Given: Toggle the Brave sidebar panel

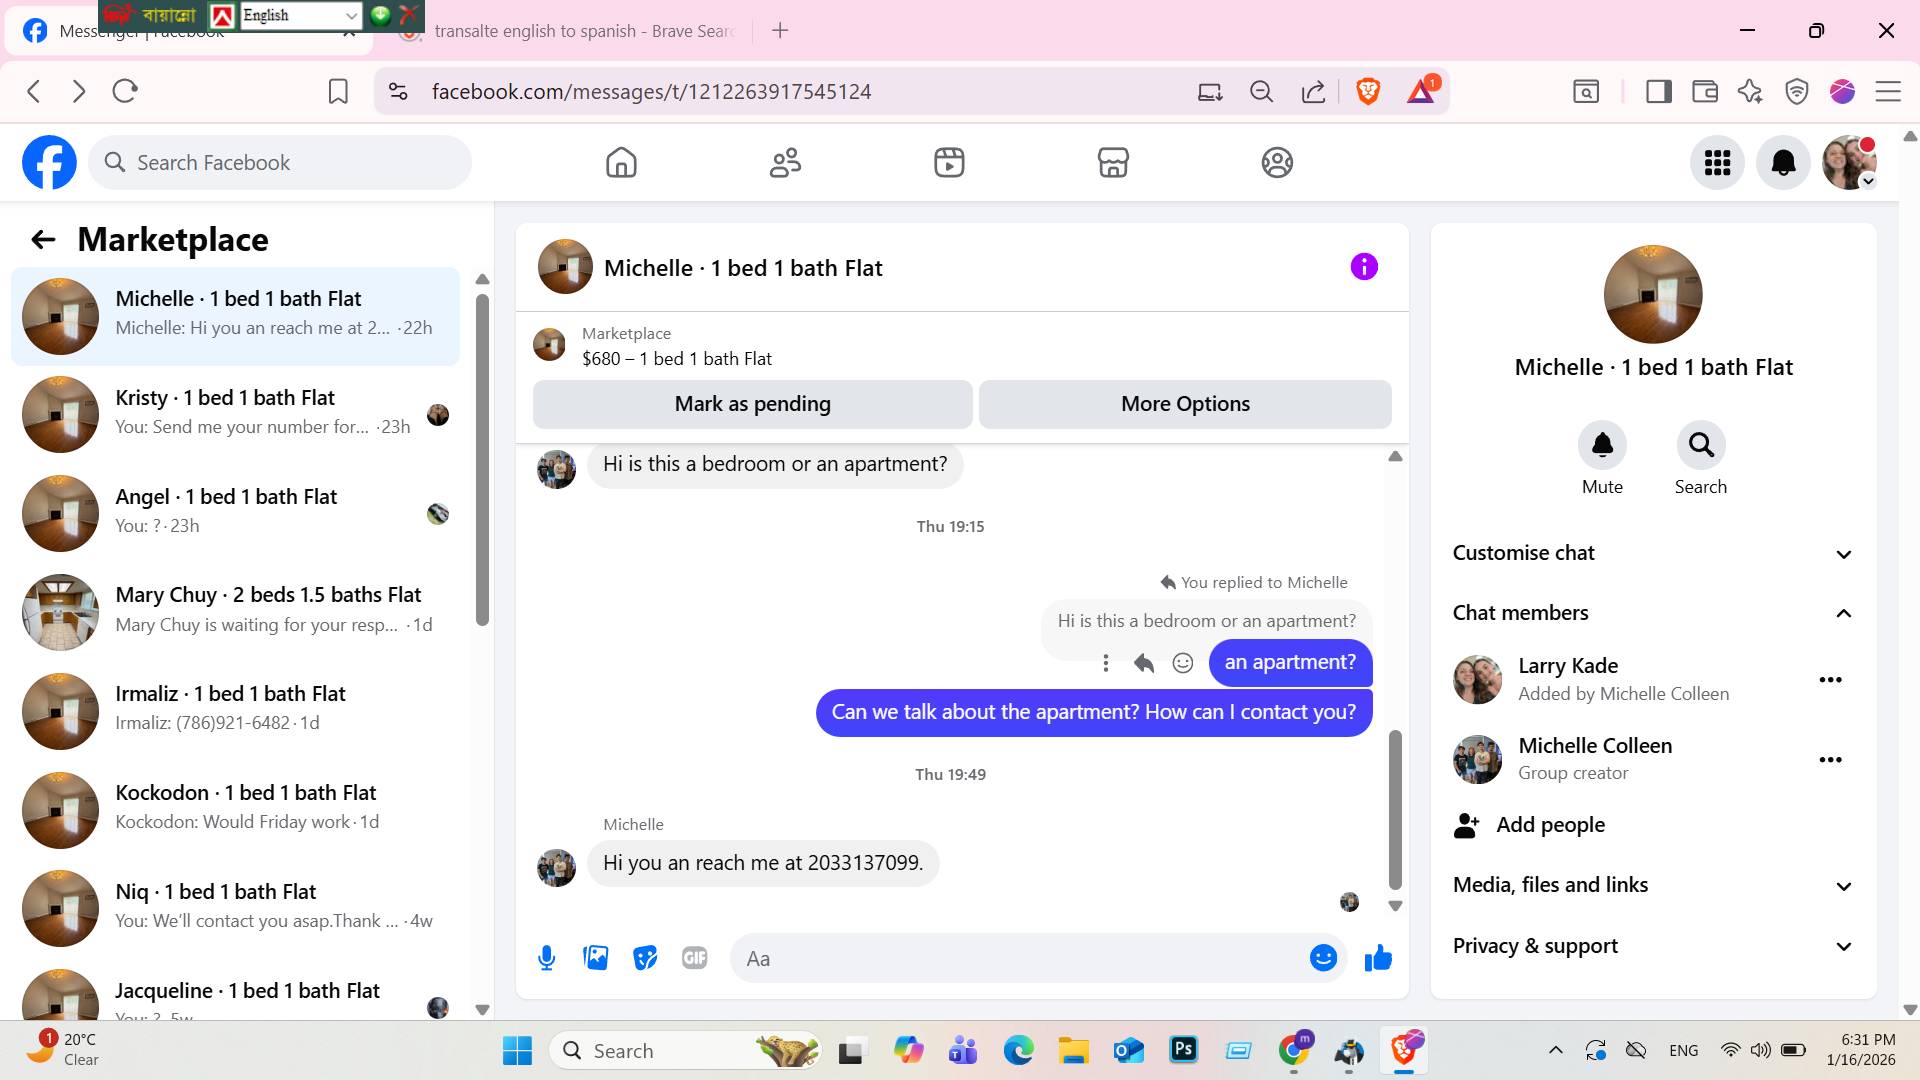Looking at the screenshot, I should pyautogui.click(x=1658, y=92).
